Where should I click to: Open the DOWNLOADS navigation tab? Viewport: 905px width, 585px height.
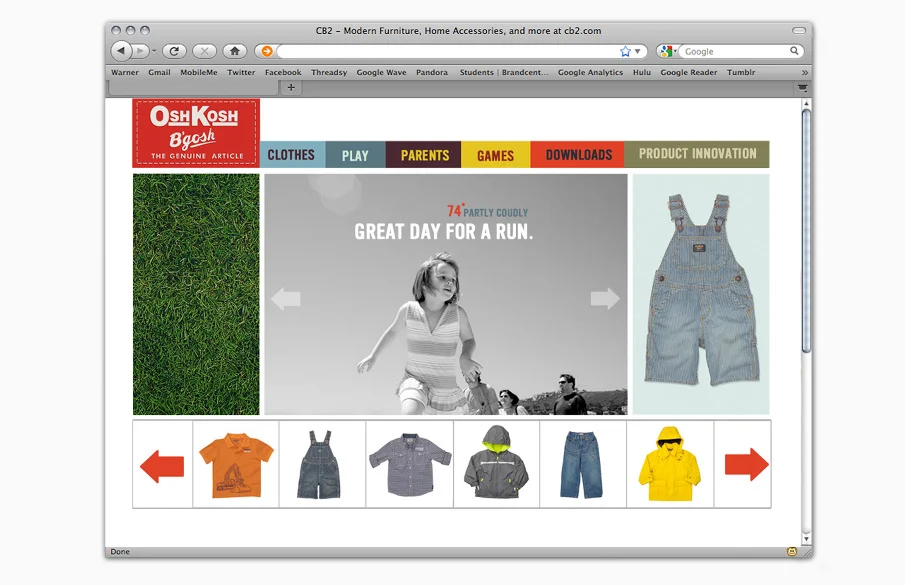point(577,155)
